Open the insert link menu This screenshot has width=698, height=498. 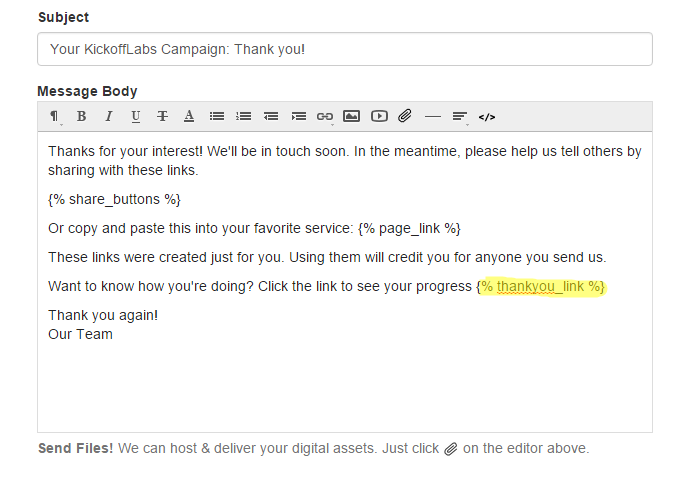click(x=325, y=117)
